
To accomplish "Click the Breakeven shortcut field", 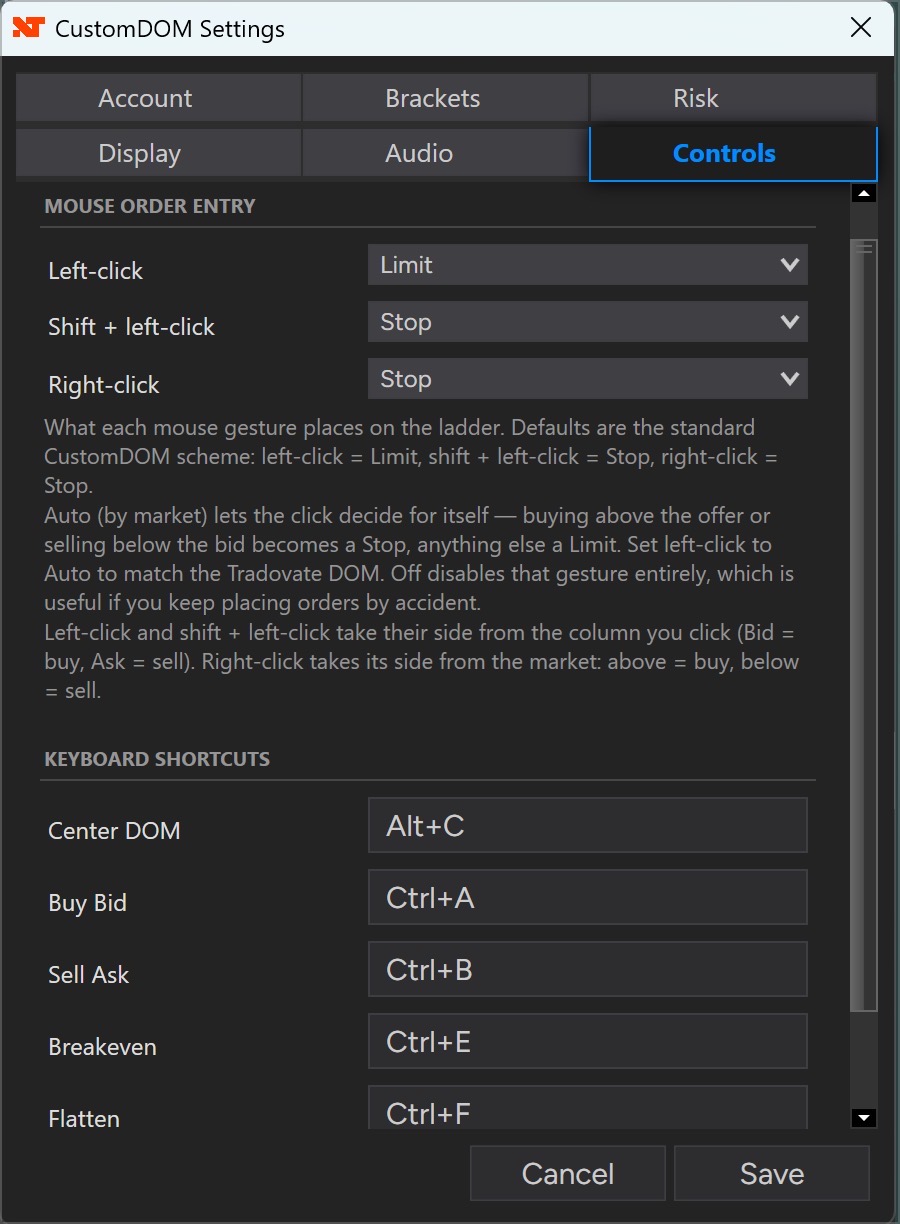I will 588,1041.
